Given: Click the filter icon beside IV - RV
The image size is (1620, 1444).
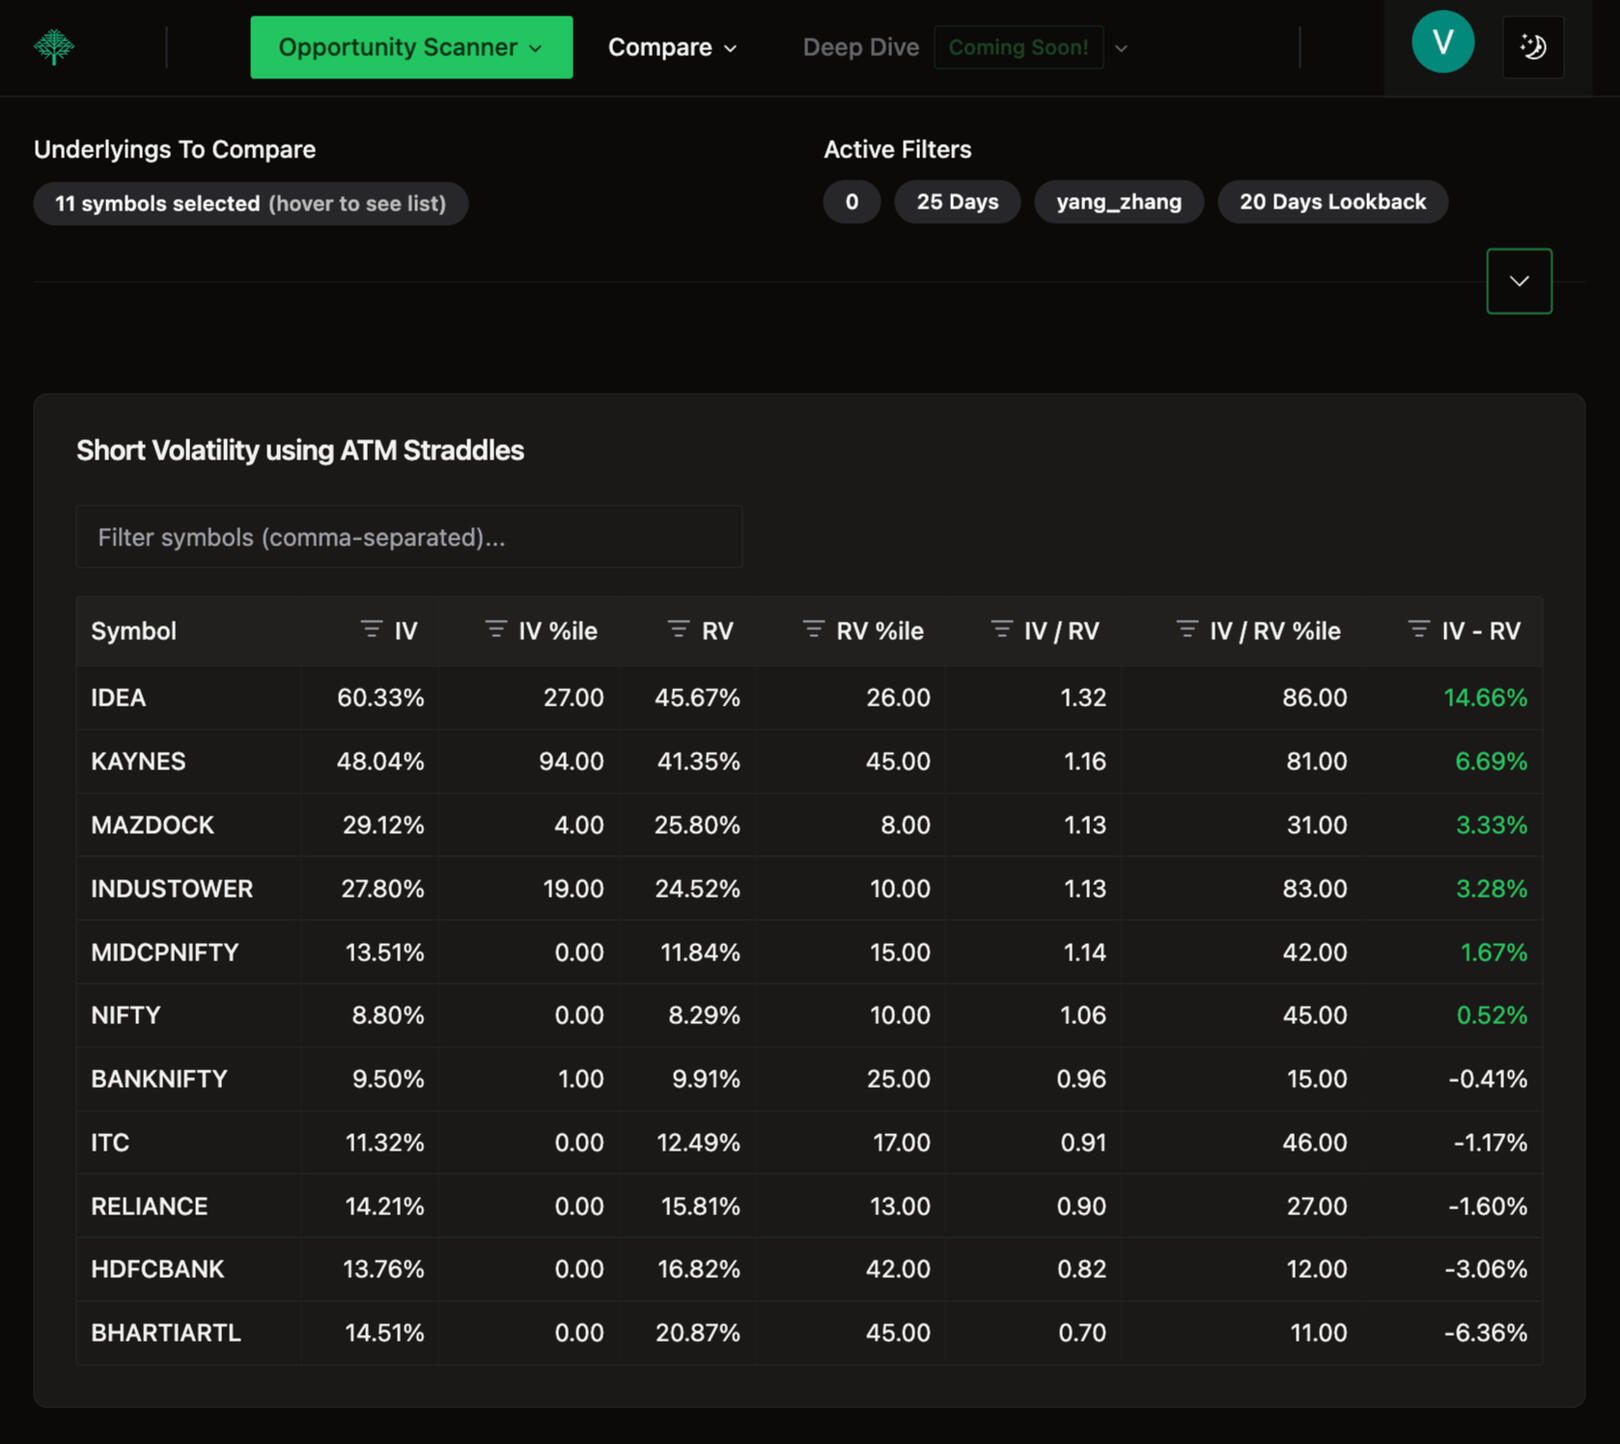Looking at the screenshot, I should coord(1418,630).
